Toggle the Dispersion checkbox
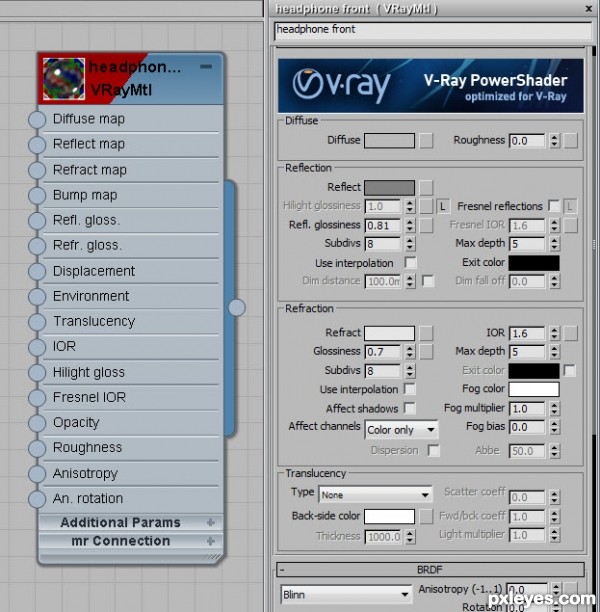 click(433, 450)
